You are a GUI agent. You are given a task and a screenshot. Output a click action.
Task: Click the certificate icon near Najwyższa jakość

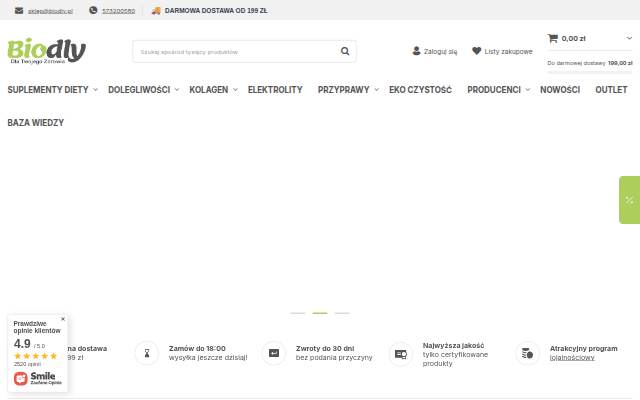(x=401, y=354)
